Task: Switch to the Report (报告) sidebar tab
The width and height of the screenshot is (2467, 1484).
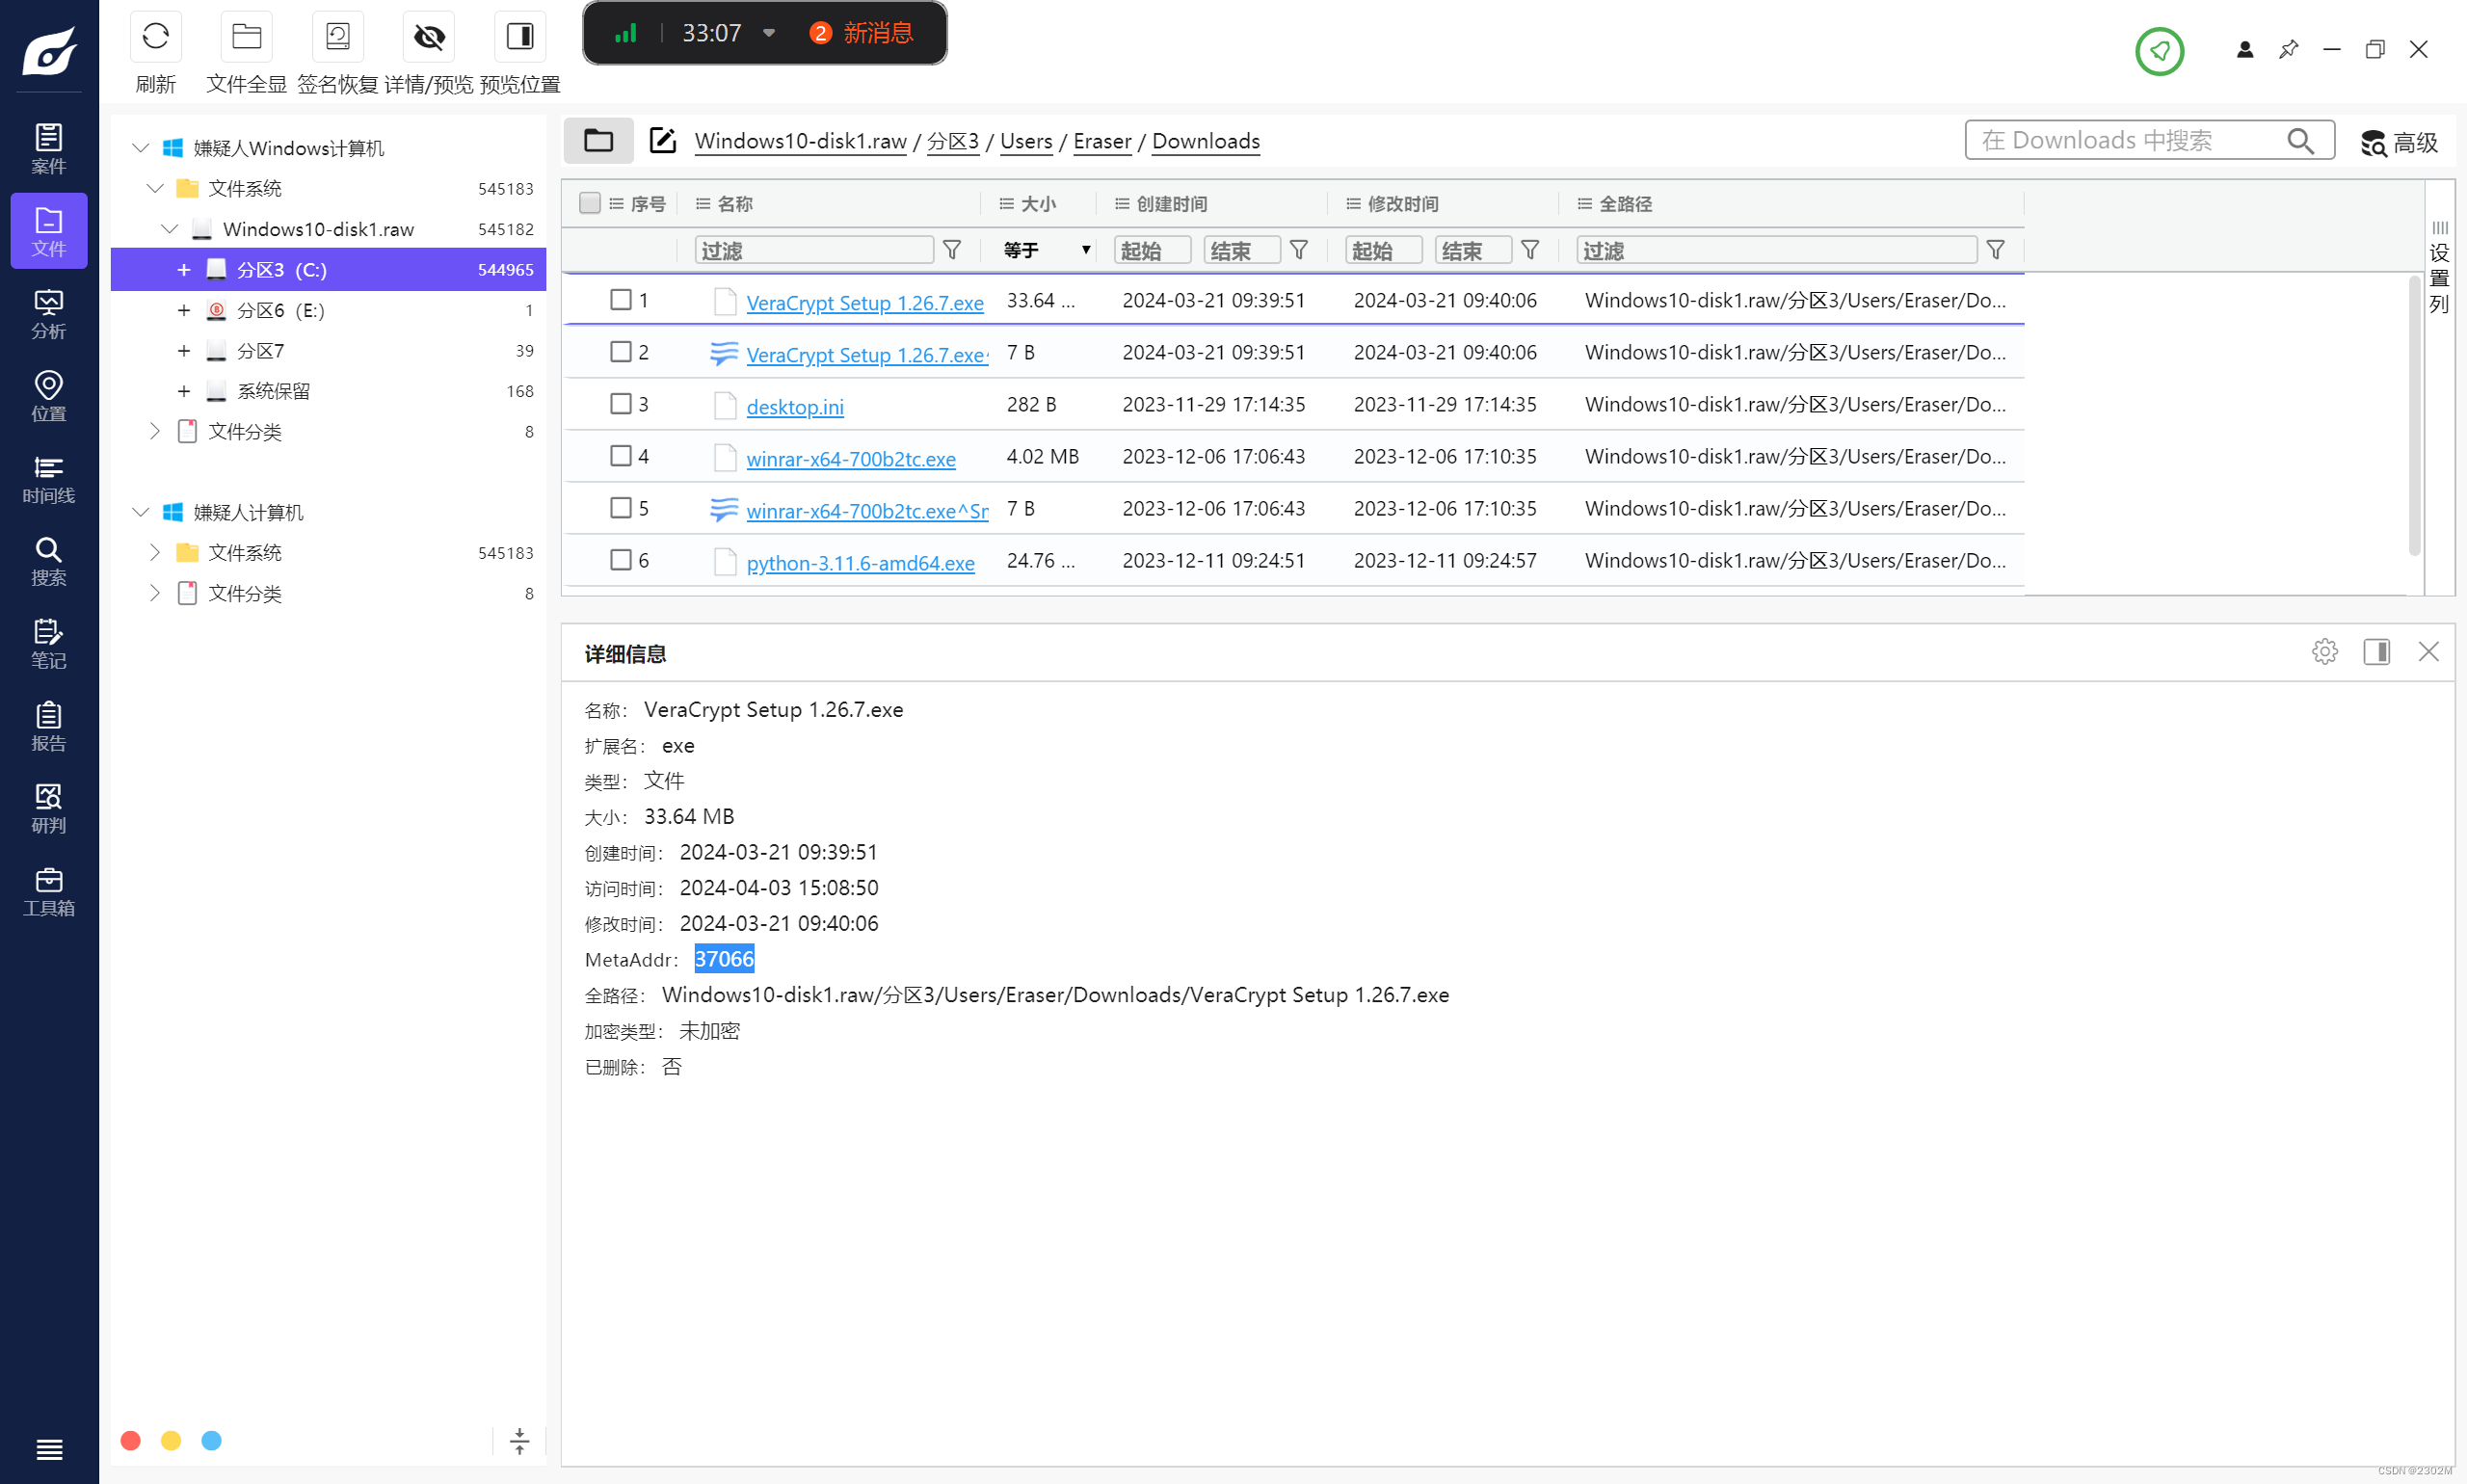Action: pyautogui.click(x=48, y=726)
